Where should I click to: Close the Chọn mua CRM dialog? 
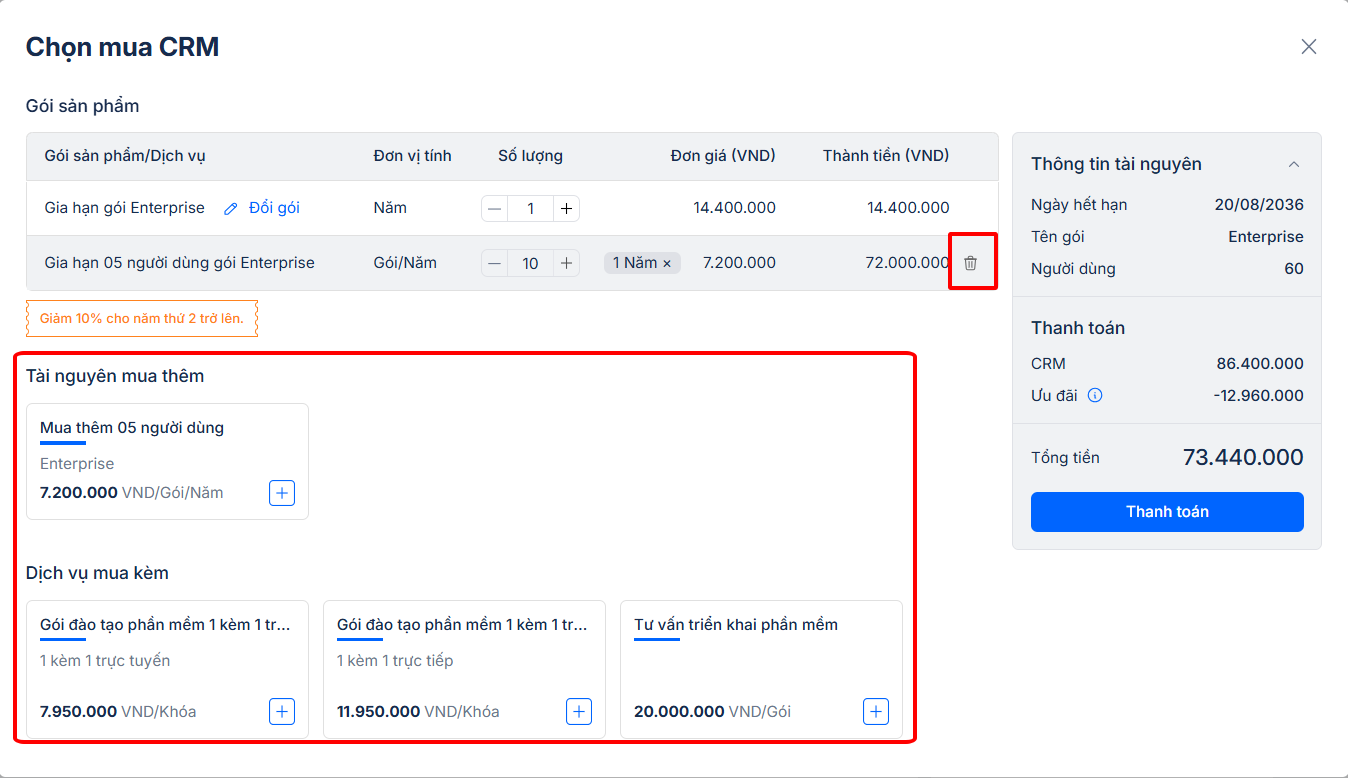click(1308, 47)
